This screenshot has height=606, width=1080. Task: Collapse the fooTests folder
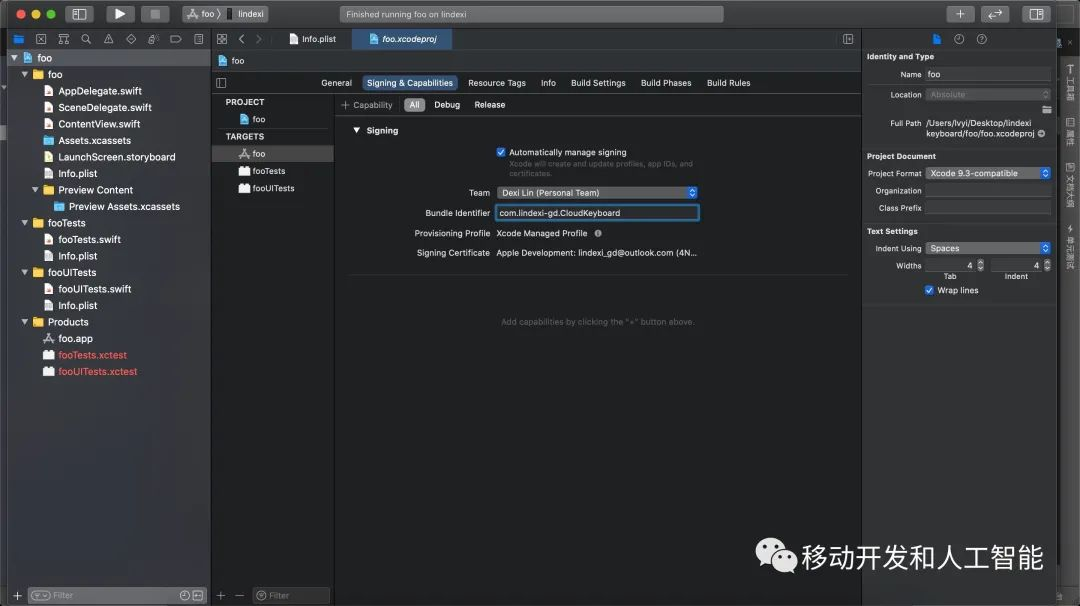25,223
